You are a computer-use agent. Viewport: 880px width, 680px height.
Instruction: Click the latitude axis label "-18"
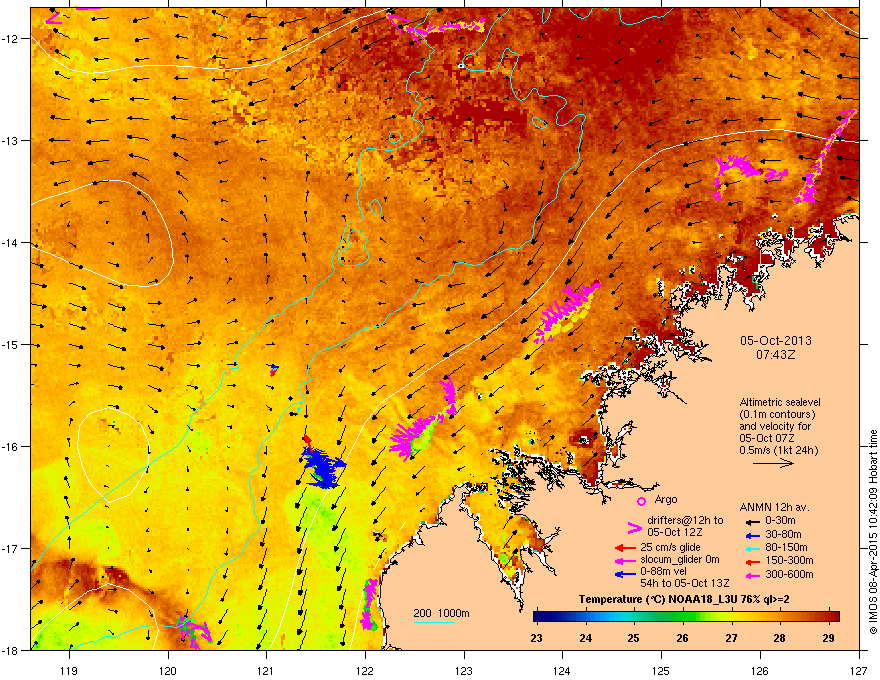point(11,650)
